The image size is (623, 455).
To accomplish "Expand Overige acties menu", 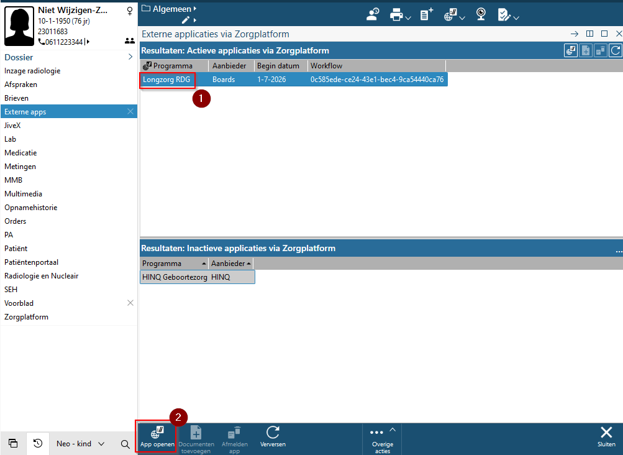I will tap(383, 439).
